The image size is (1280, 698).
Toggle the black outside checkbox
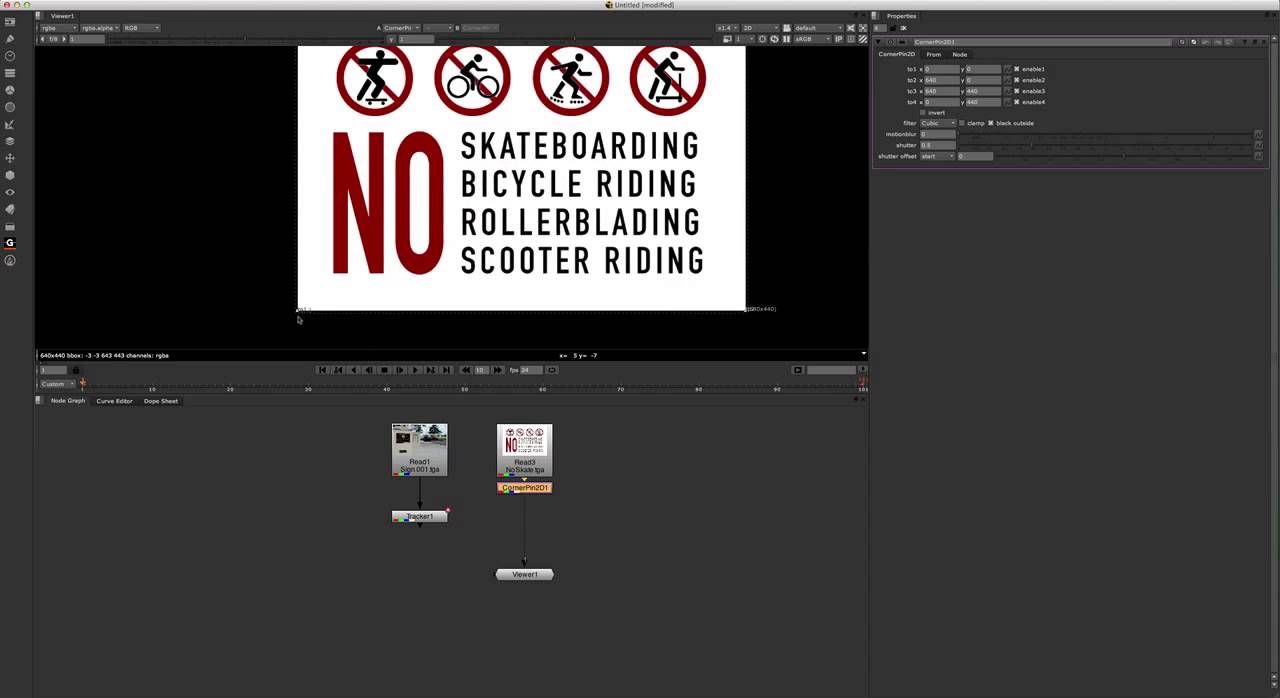(x=991, y=123)
